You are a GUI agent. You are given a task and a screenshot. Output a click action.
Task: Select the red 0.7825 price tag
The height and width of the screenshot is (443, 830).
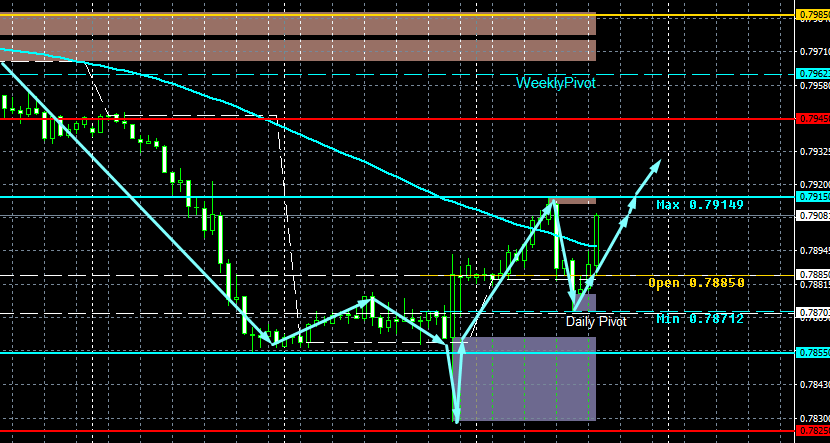(x=813, y=430)
